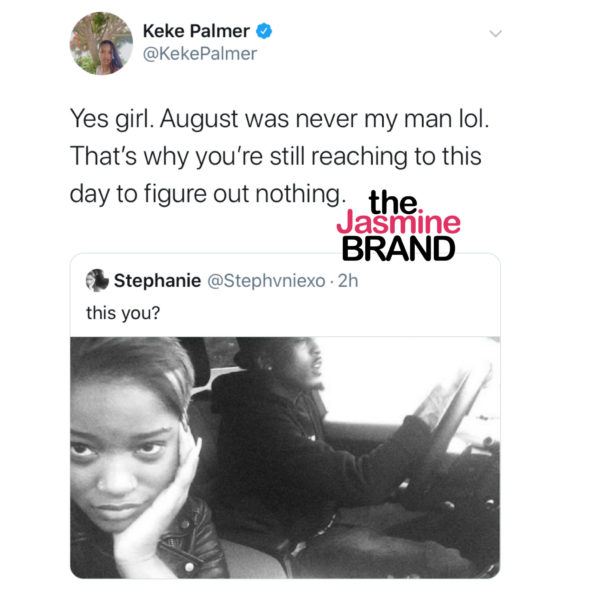
Task: Click the word "August" in the tweet
Action: click(200, 120)
